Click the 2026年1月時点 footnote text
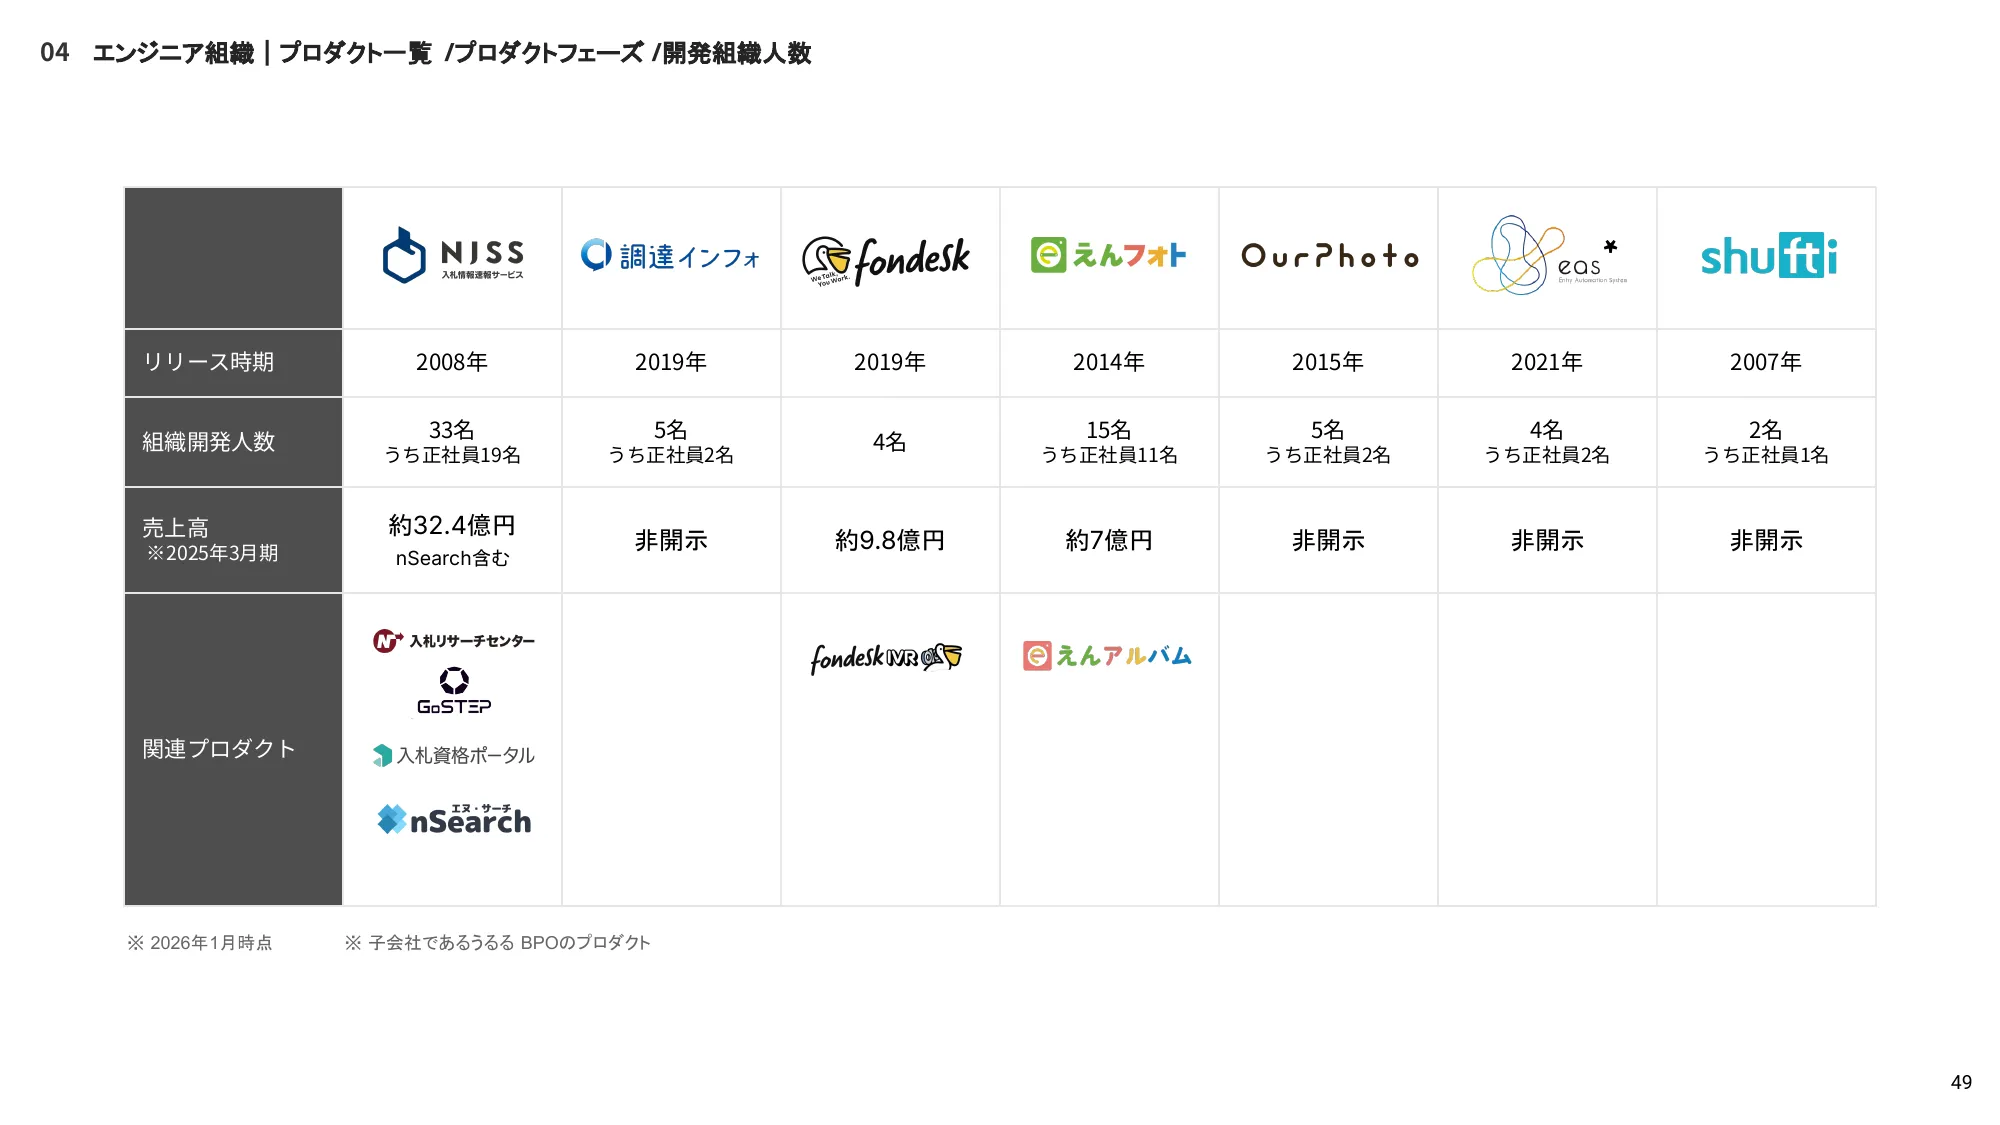 tap(202, 941)
